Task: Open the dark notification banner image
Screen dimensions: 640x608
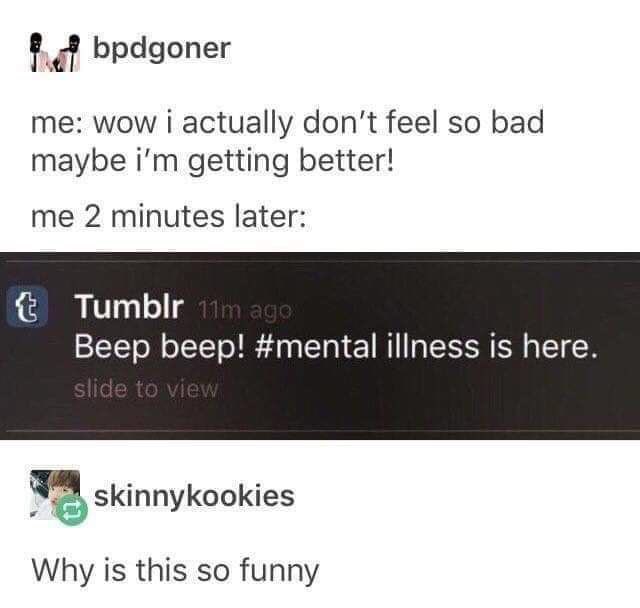Action: point(320,346)
